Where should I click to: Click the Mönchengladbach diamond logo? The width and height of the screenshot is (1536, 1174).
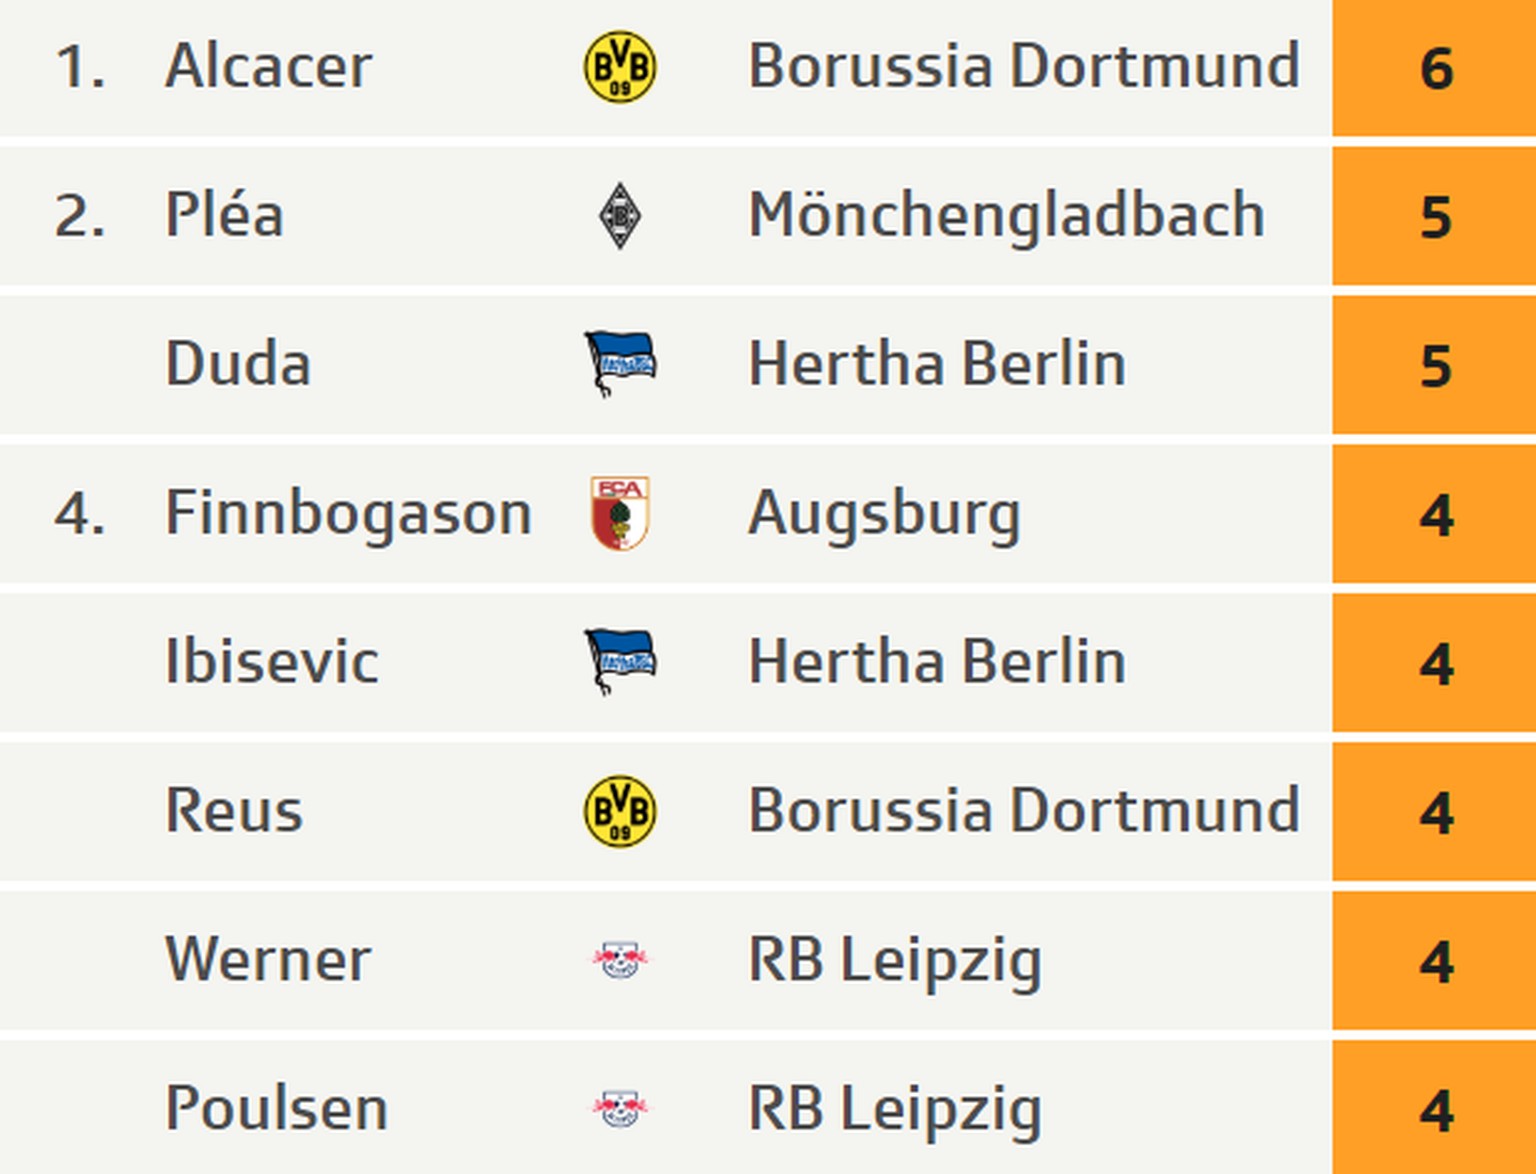[620, 215]
